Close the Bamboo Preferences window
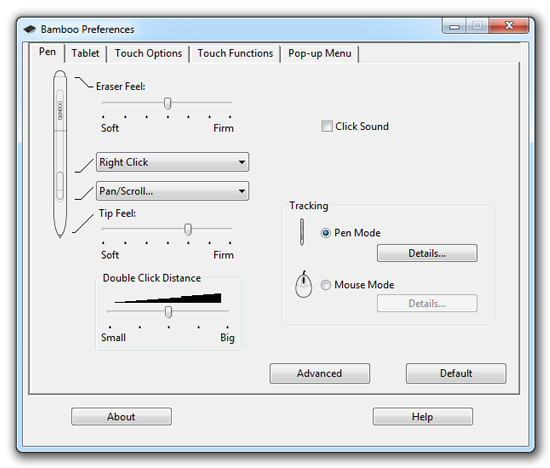Screen dimensions: 550x468 click(509, 26)
